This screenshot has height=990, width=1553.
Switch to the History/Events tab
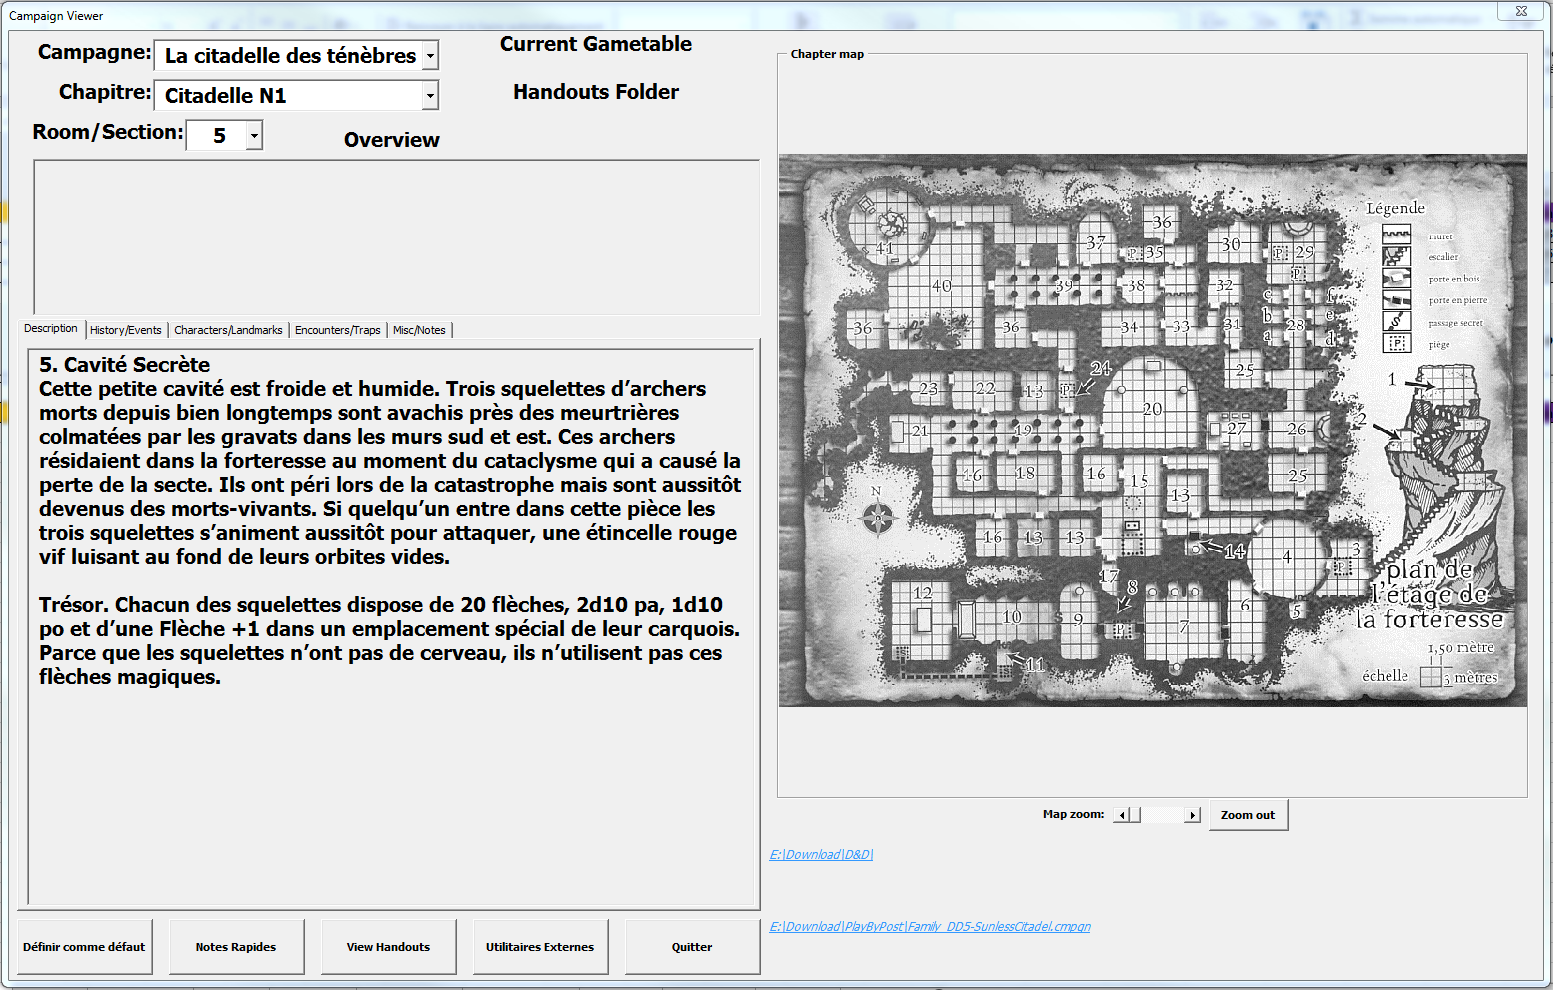click(126, 330)
